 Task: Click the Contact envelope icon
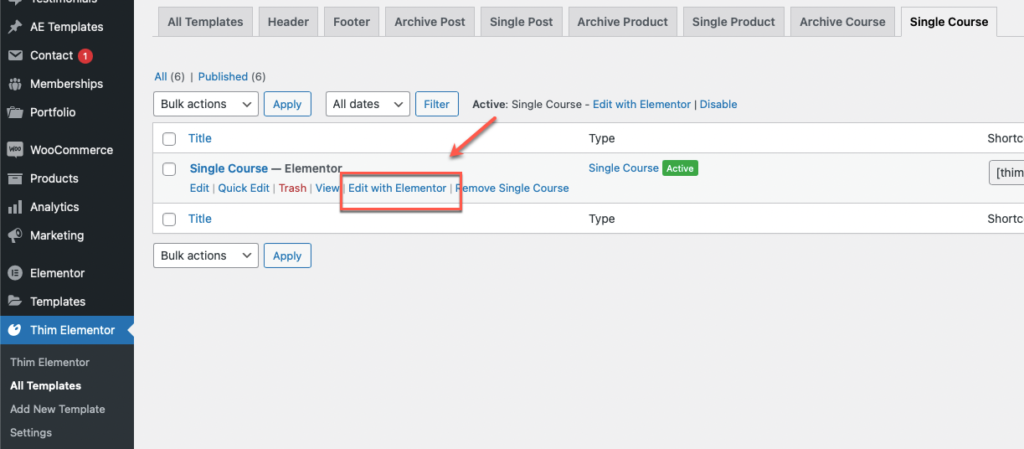click(x=14, y=56)
